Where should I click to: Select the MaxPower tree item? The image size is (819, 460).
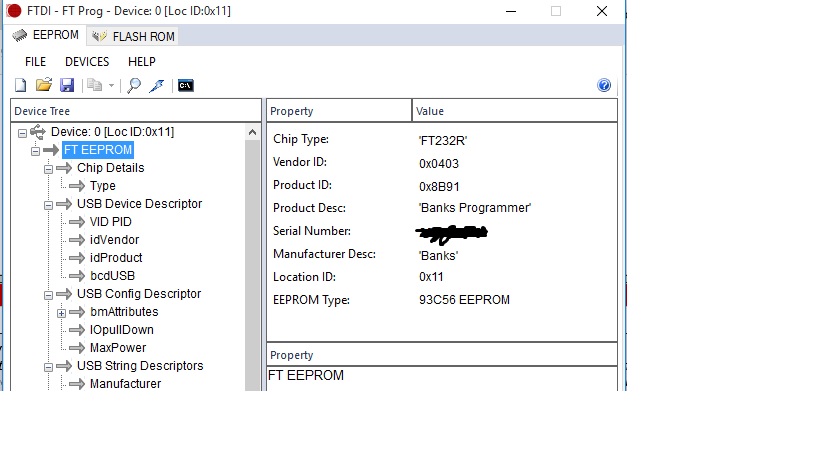[118, 348]
